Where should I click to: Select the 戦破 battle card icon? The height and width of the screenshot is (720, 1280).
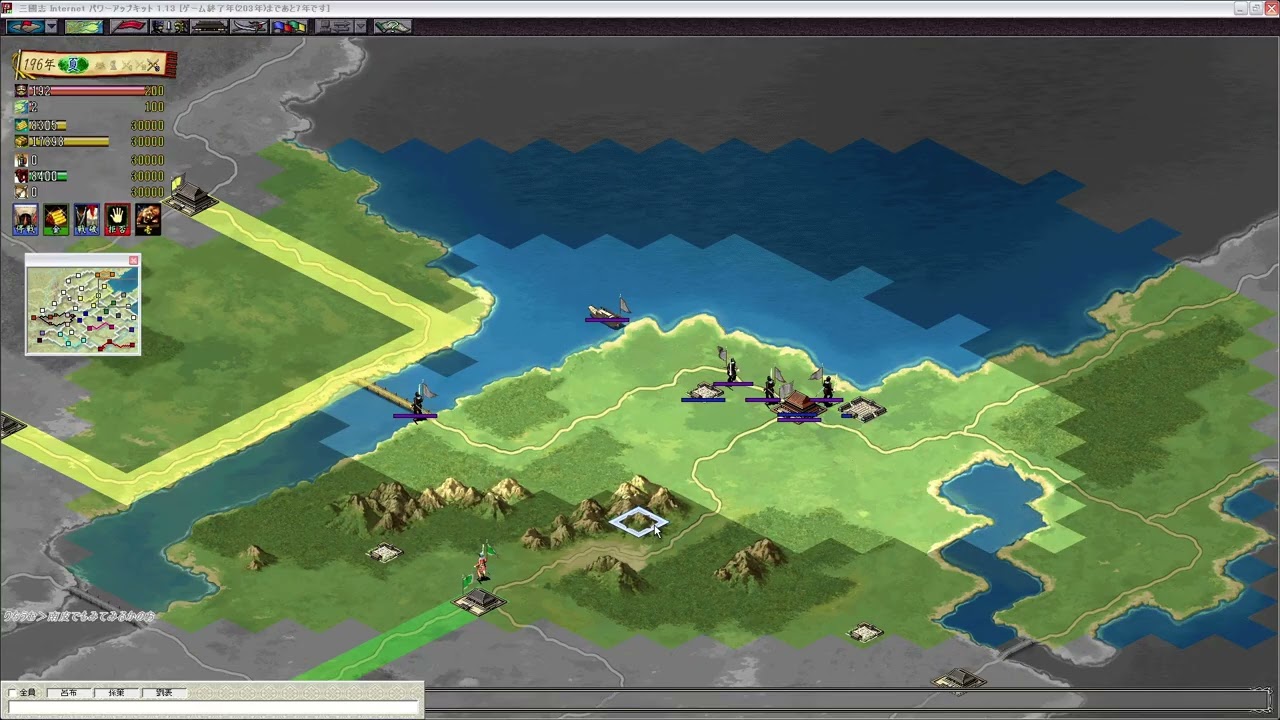pos(87,219)
